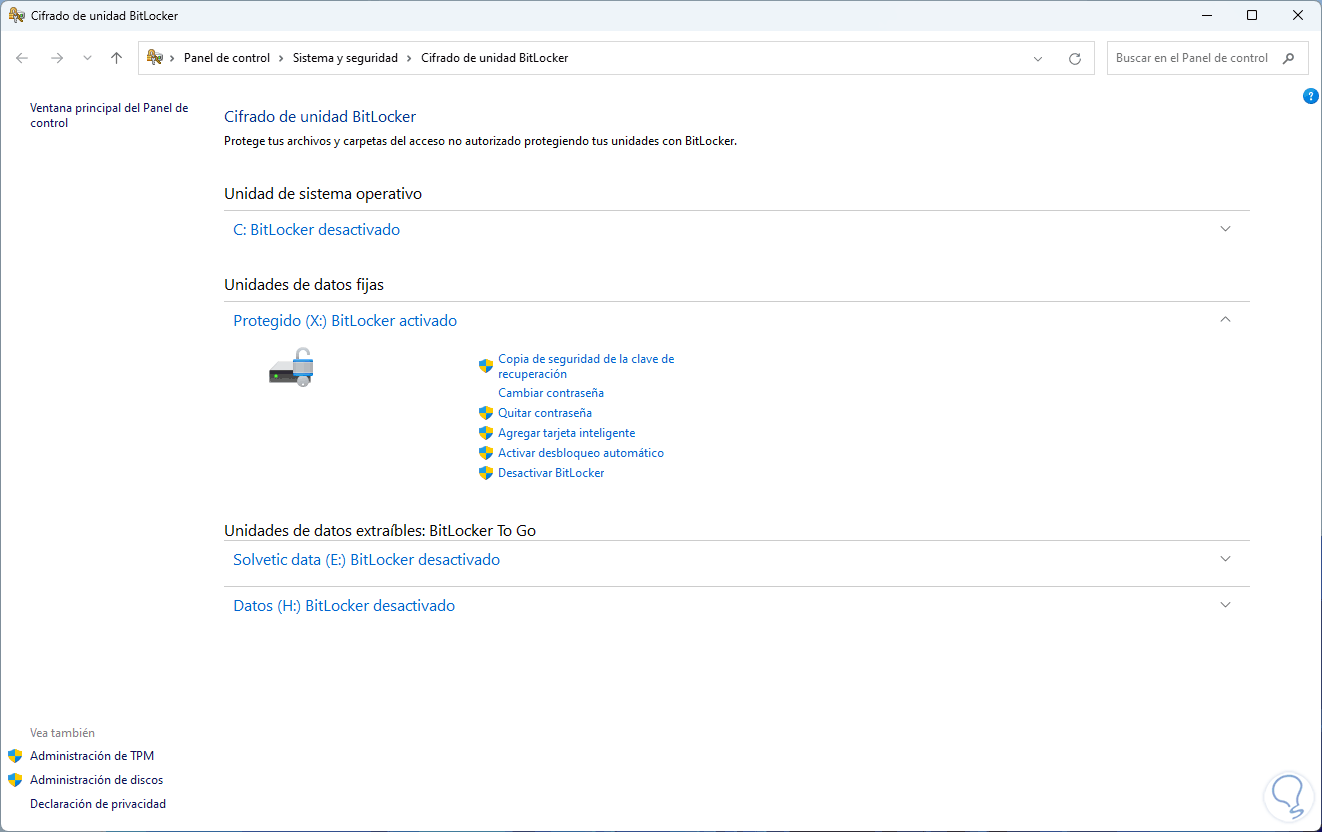The width and height of the screenshot is (1322, 832).
Task: Close the BitLocker window
Action: tap(1298, 16)
